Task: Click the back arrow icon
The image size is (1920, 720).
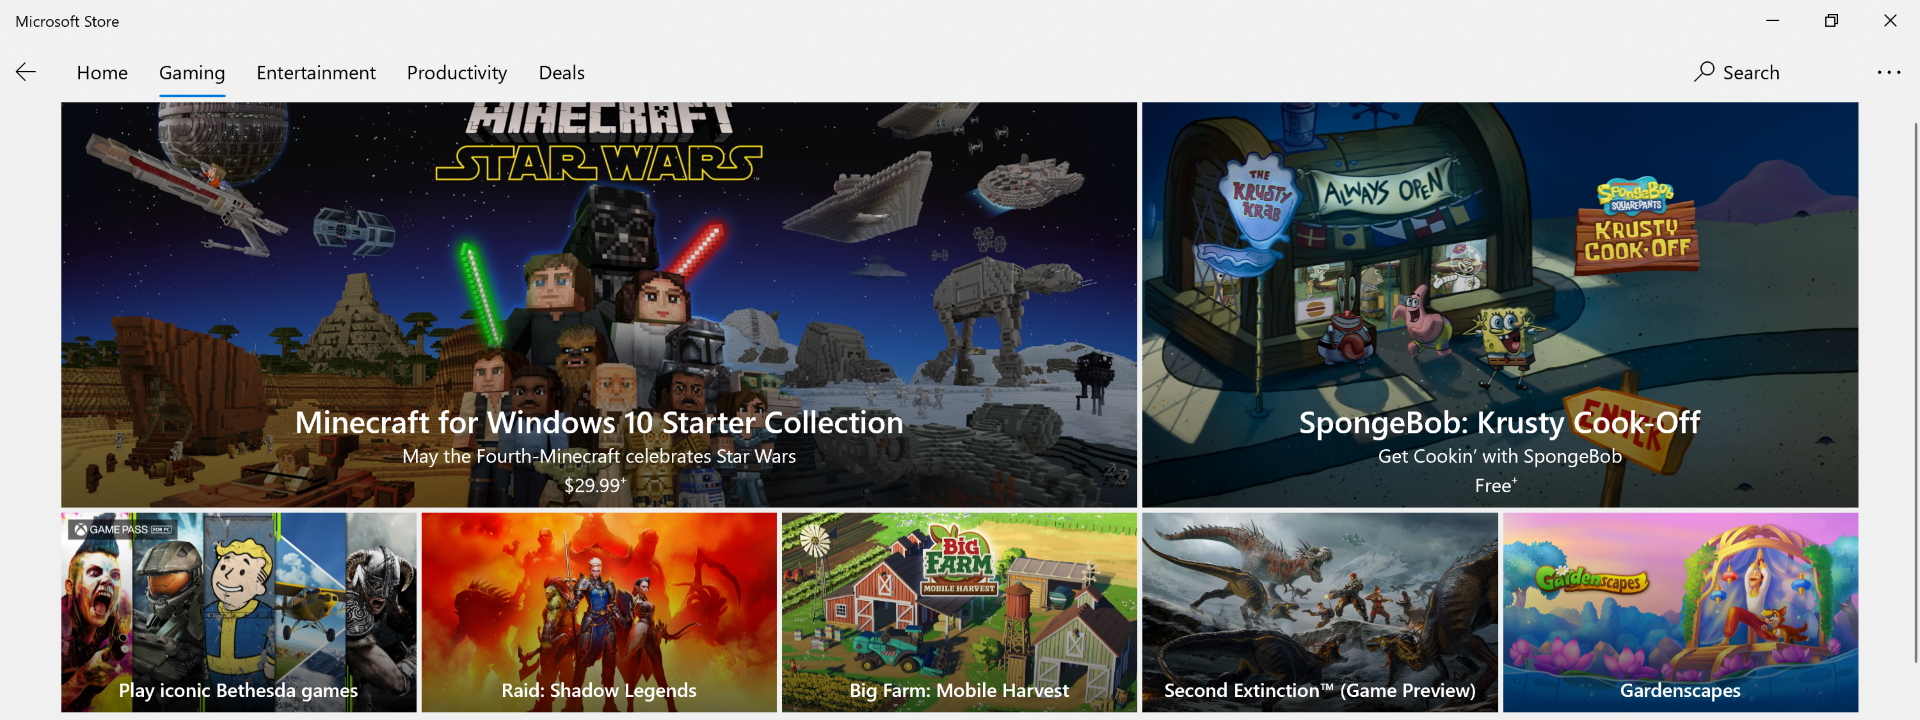Action: click(x=26, y=72)
